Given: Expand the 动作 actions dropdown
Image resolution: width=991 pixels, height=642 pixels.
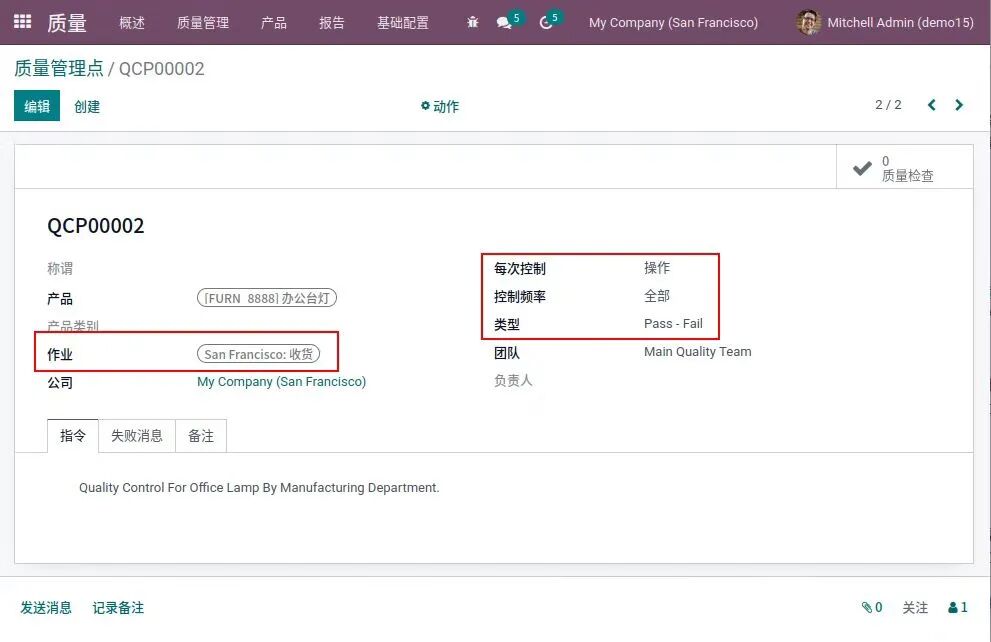Looking at the screenshot, I should point(440,106).
